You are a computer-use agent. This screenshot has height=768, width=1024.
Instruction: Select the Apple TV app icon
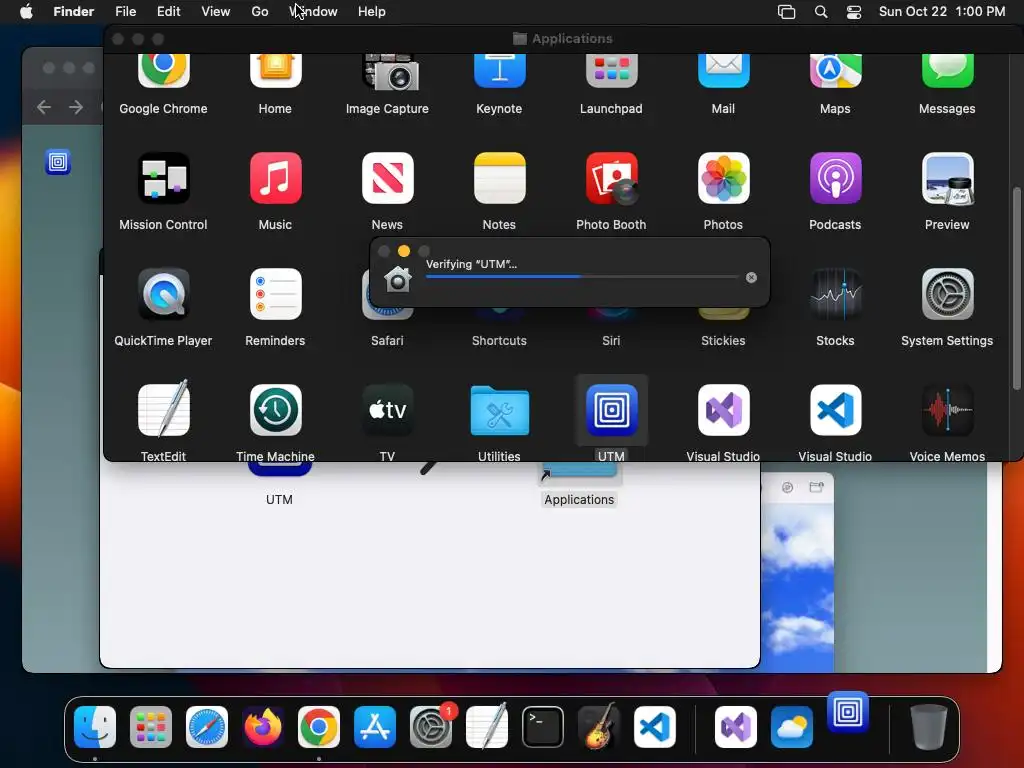(387, 409)
